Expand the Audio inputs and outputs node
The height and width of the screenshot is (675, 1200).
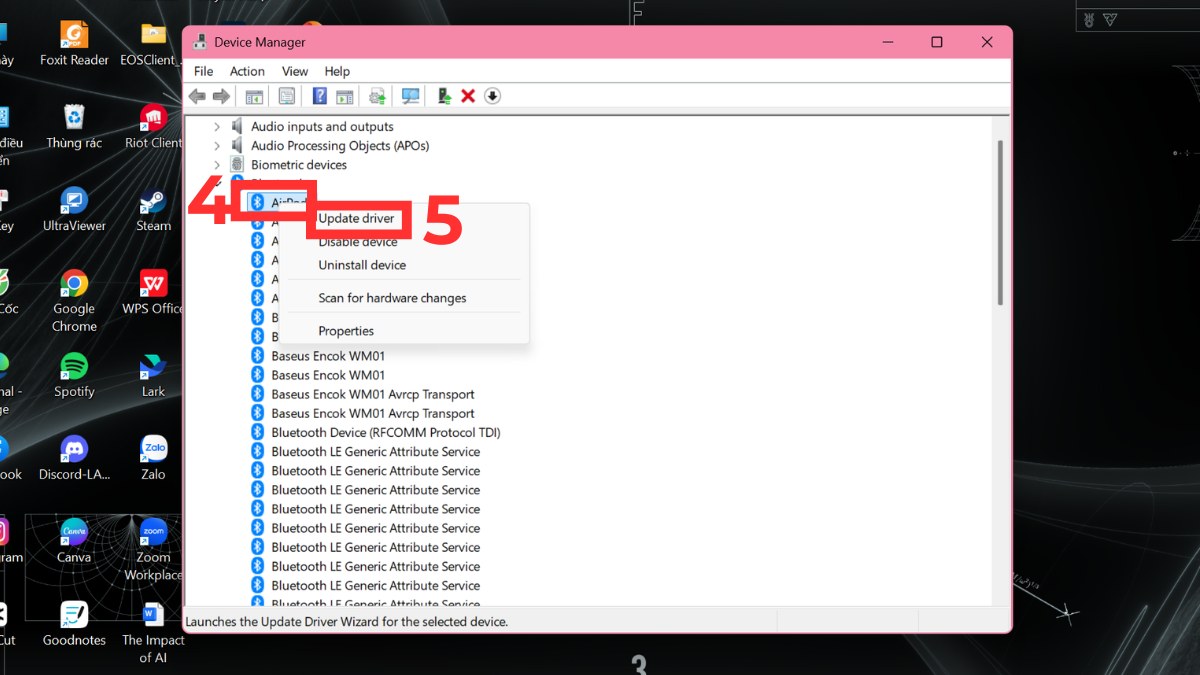click(217, 127)
